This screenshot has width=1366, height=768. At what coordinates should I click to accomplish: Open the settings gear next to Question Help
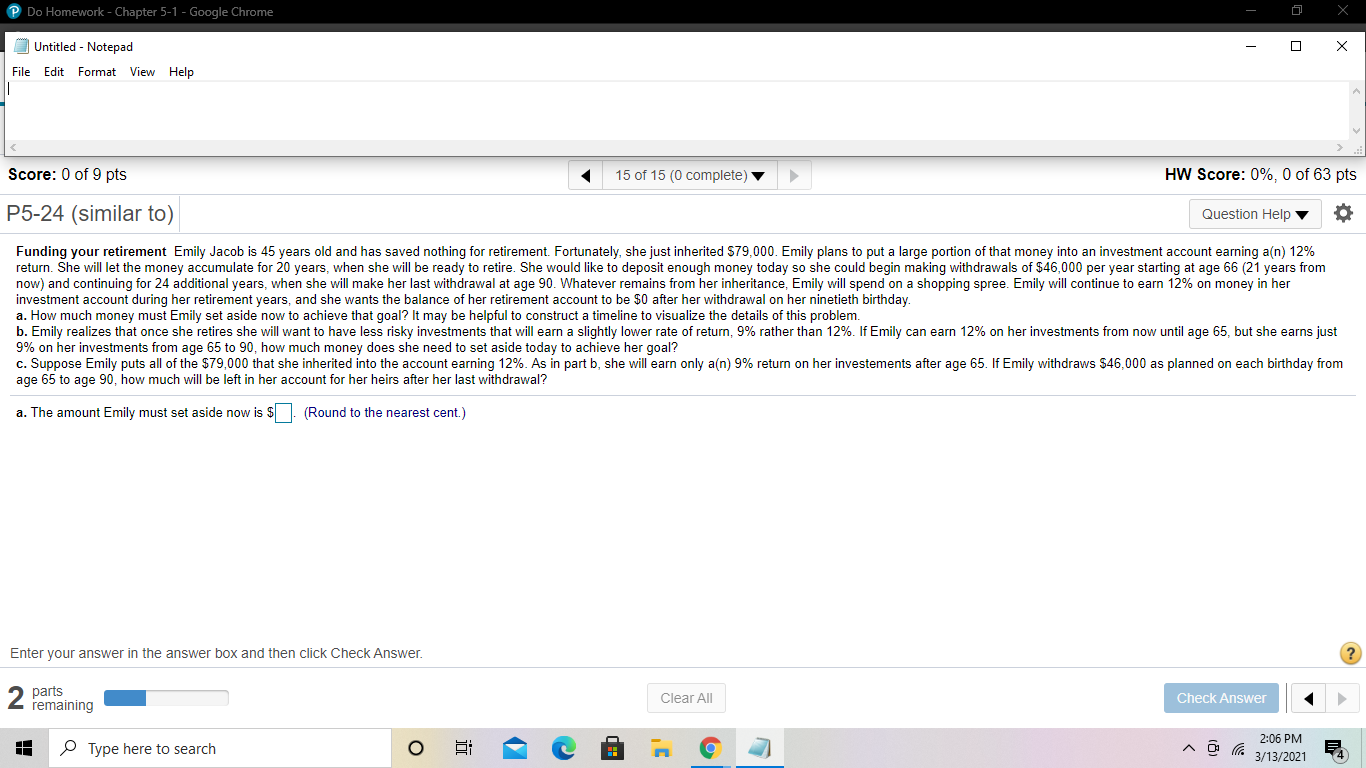pyautogui.click(x=1343, y=212)
